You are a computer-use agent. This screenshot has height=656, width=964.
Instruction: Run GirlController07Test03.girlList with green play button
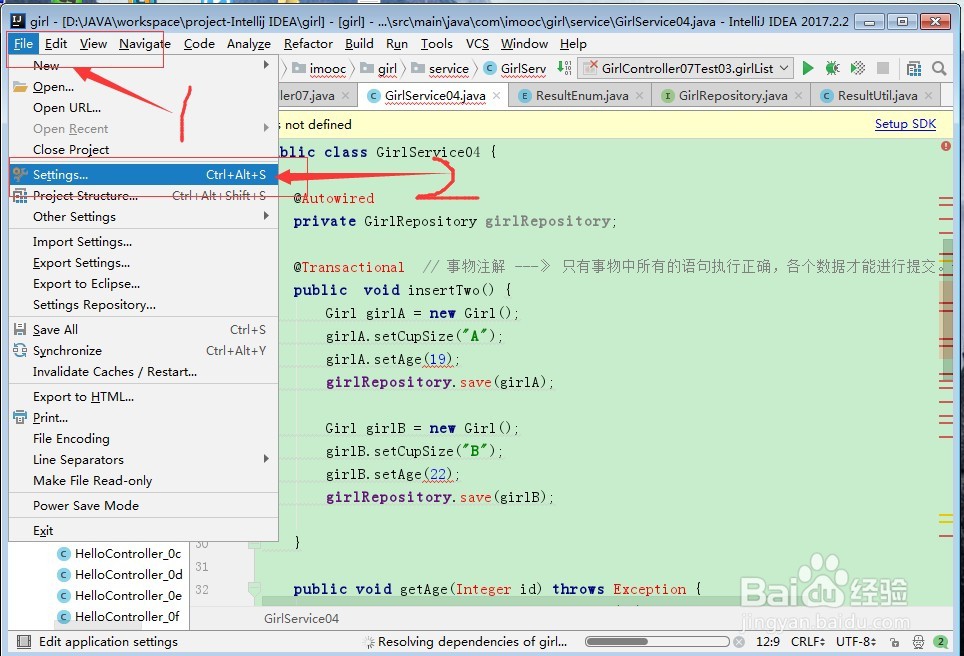(x=808, y=68)
